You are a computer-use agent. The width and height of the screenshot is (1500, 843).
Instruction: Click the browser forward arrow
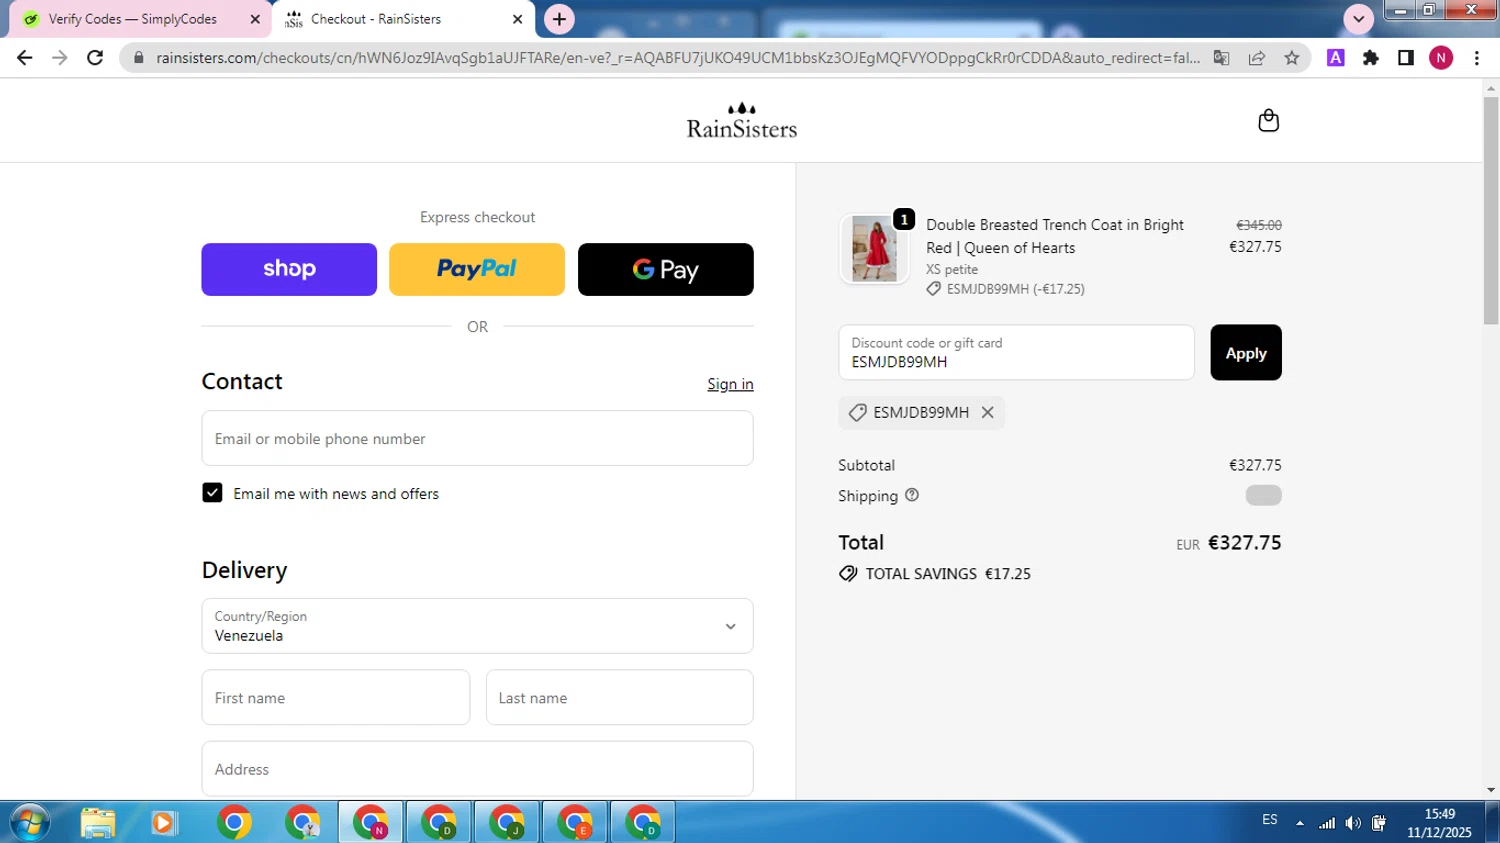60,58
